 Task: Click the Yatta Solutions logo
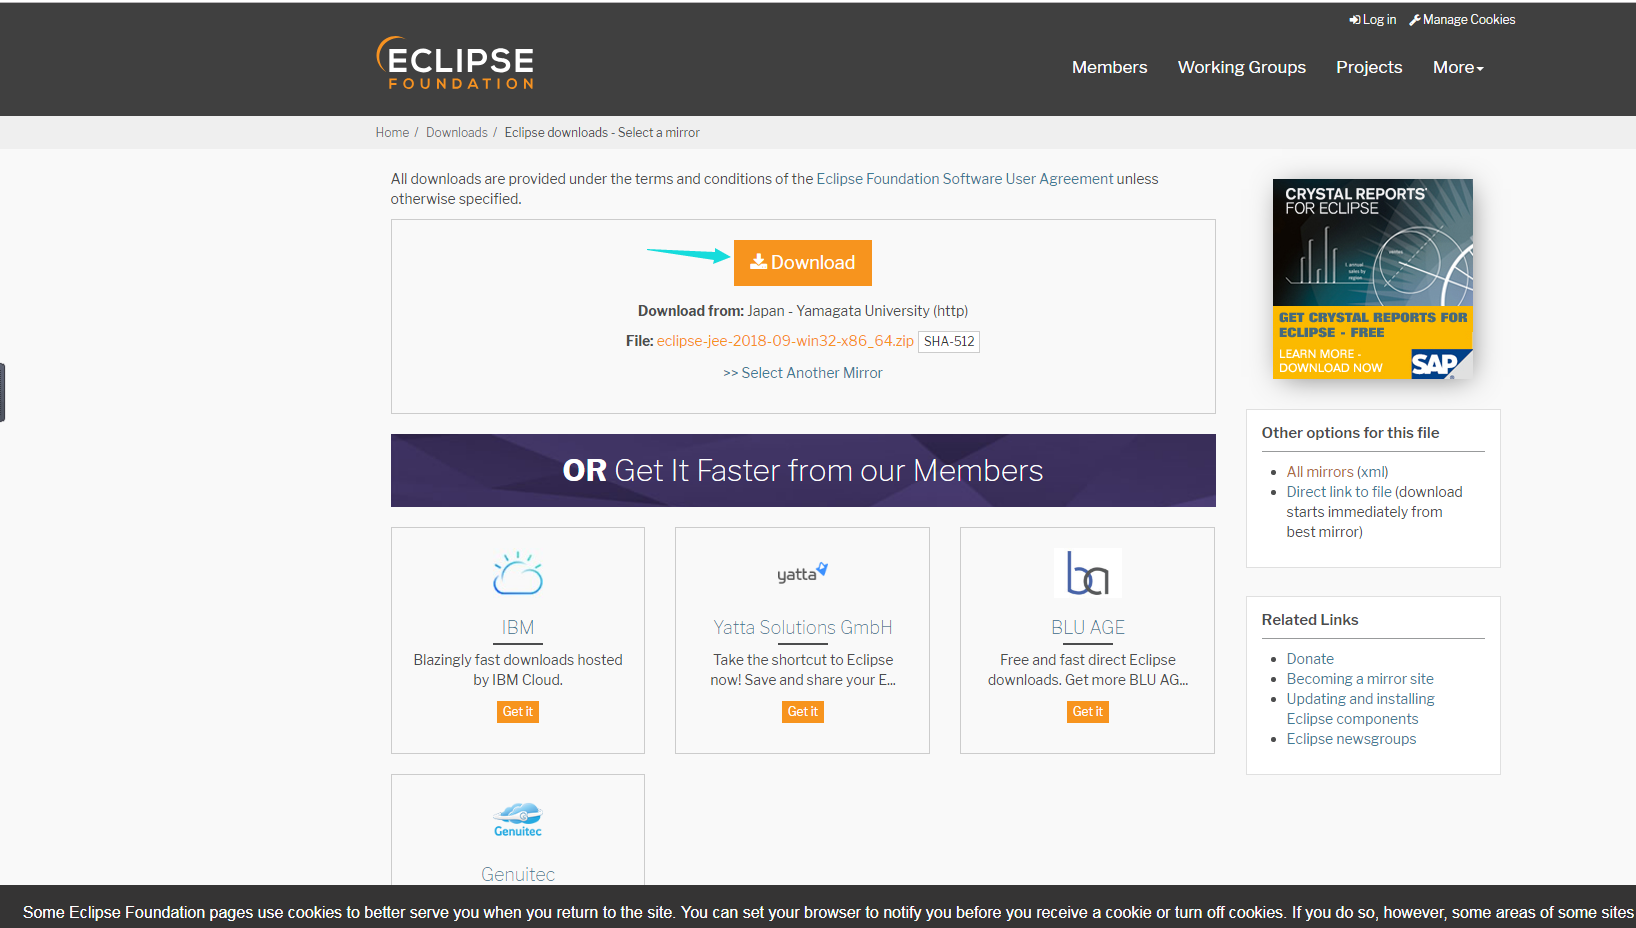[802, 572]
